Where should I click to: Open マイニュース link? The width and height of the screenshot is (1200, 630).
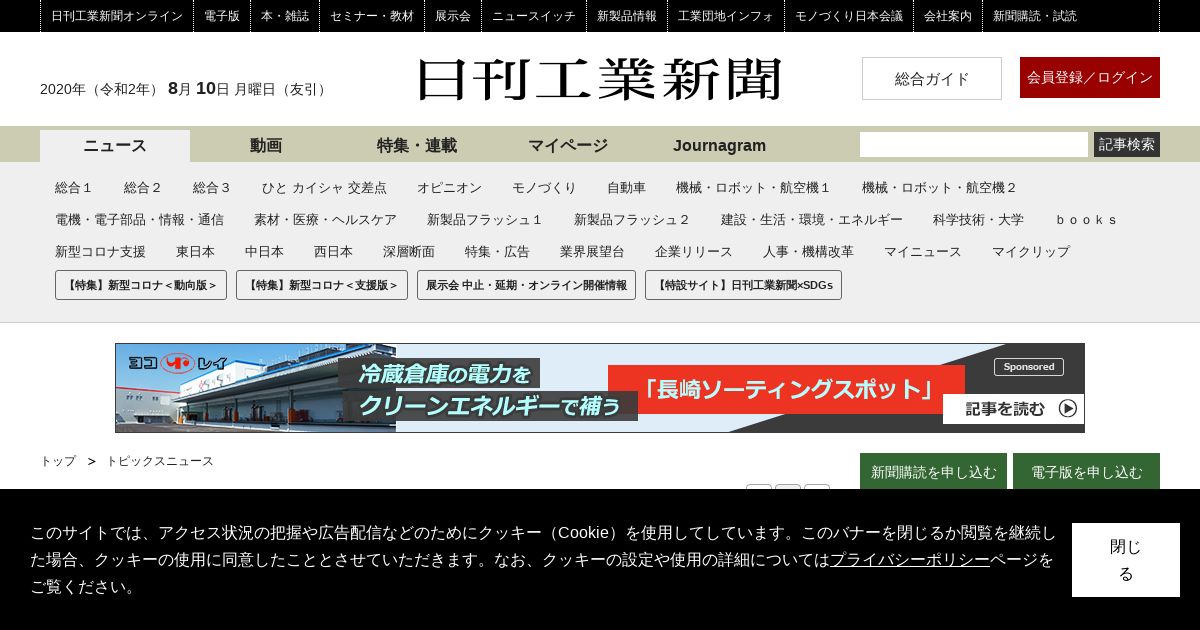click(923, 252)
